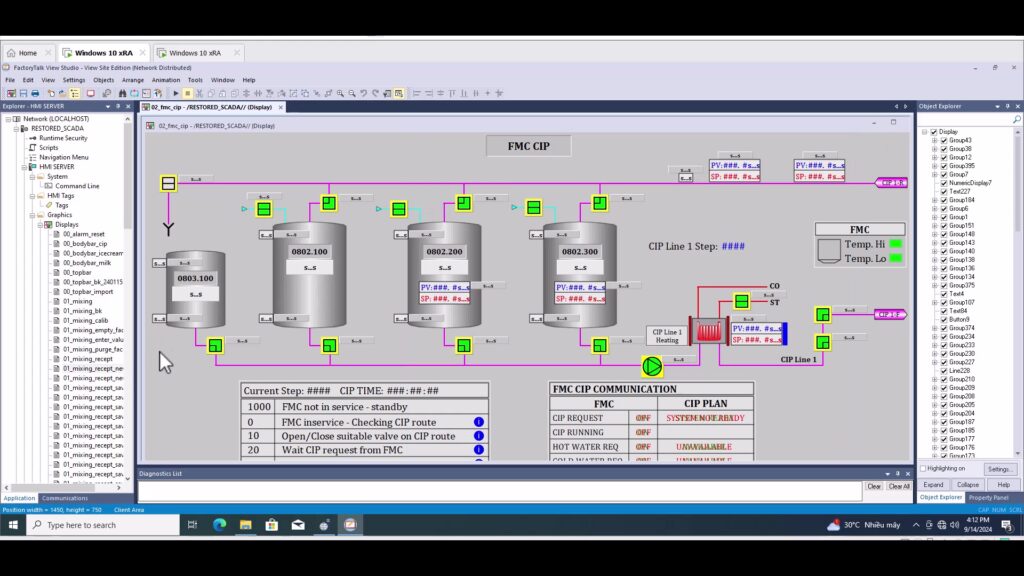
Task: Expand the Group395 node in Object Explorer
Action: pyautogui.click(x=935, y=166)
